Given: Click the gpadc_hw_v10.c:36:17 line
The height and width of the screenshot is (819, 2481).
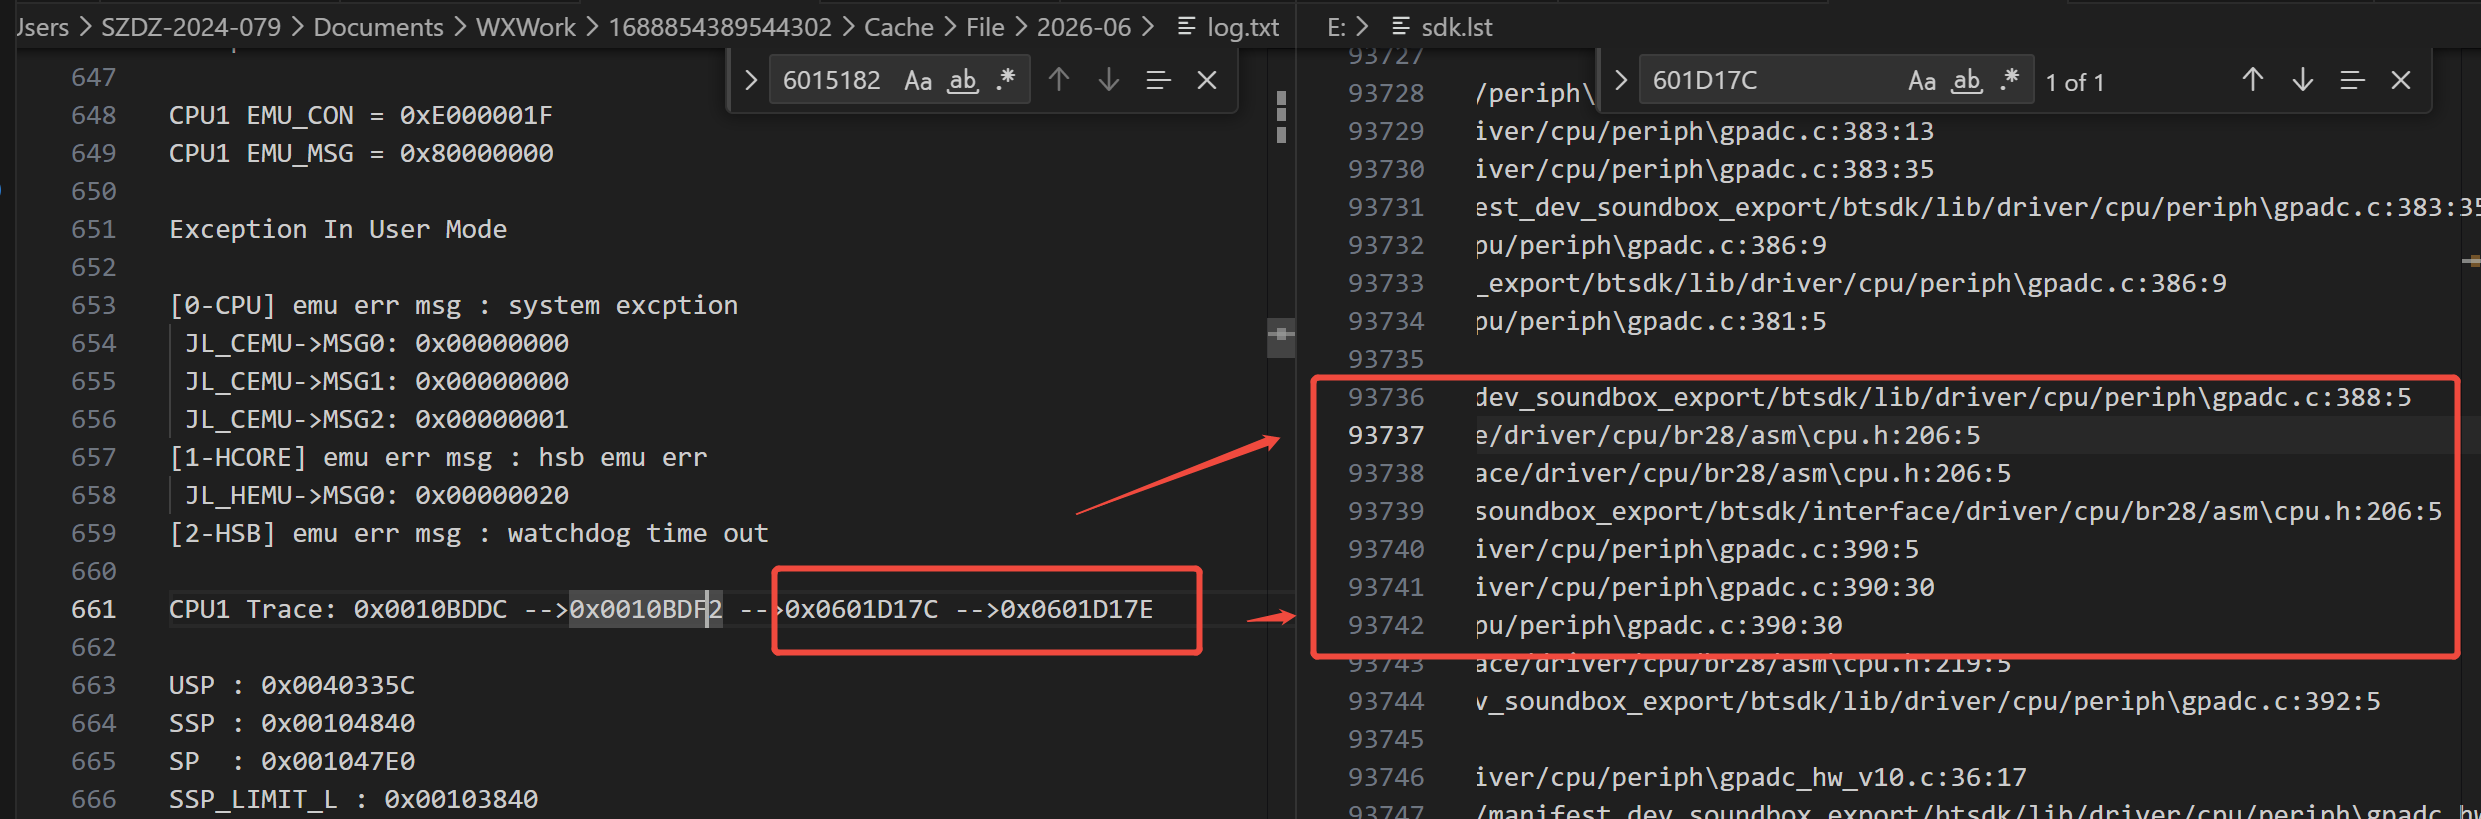Looking at the screenshot, I should pyautogui.click(x=1751, y=777).
